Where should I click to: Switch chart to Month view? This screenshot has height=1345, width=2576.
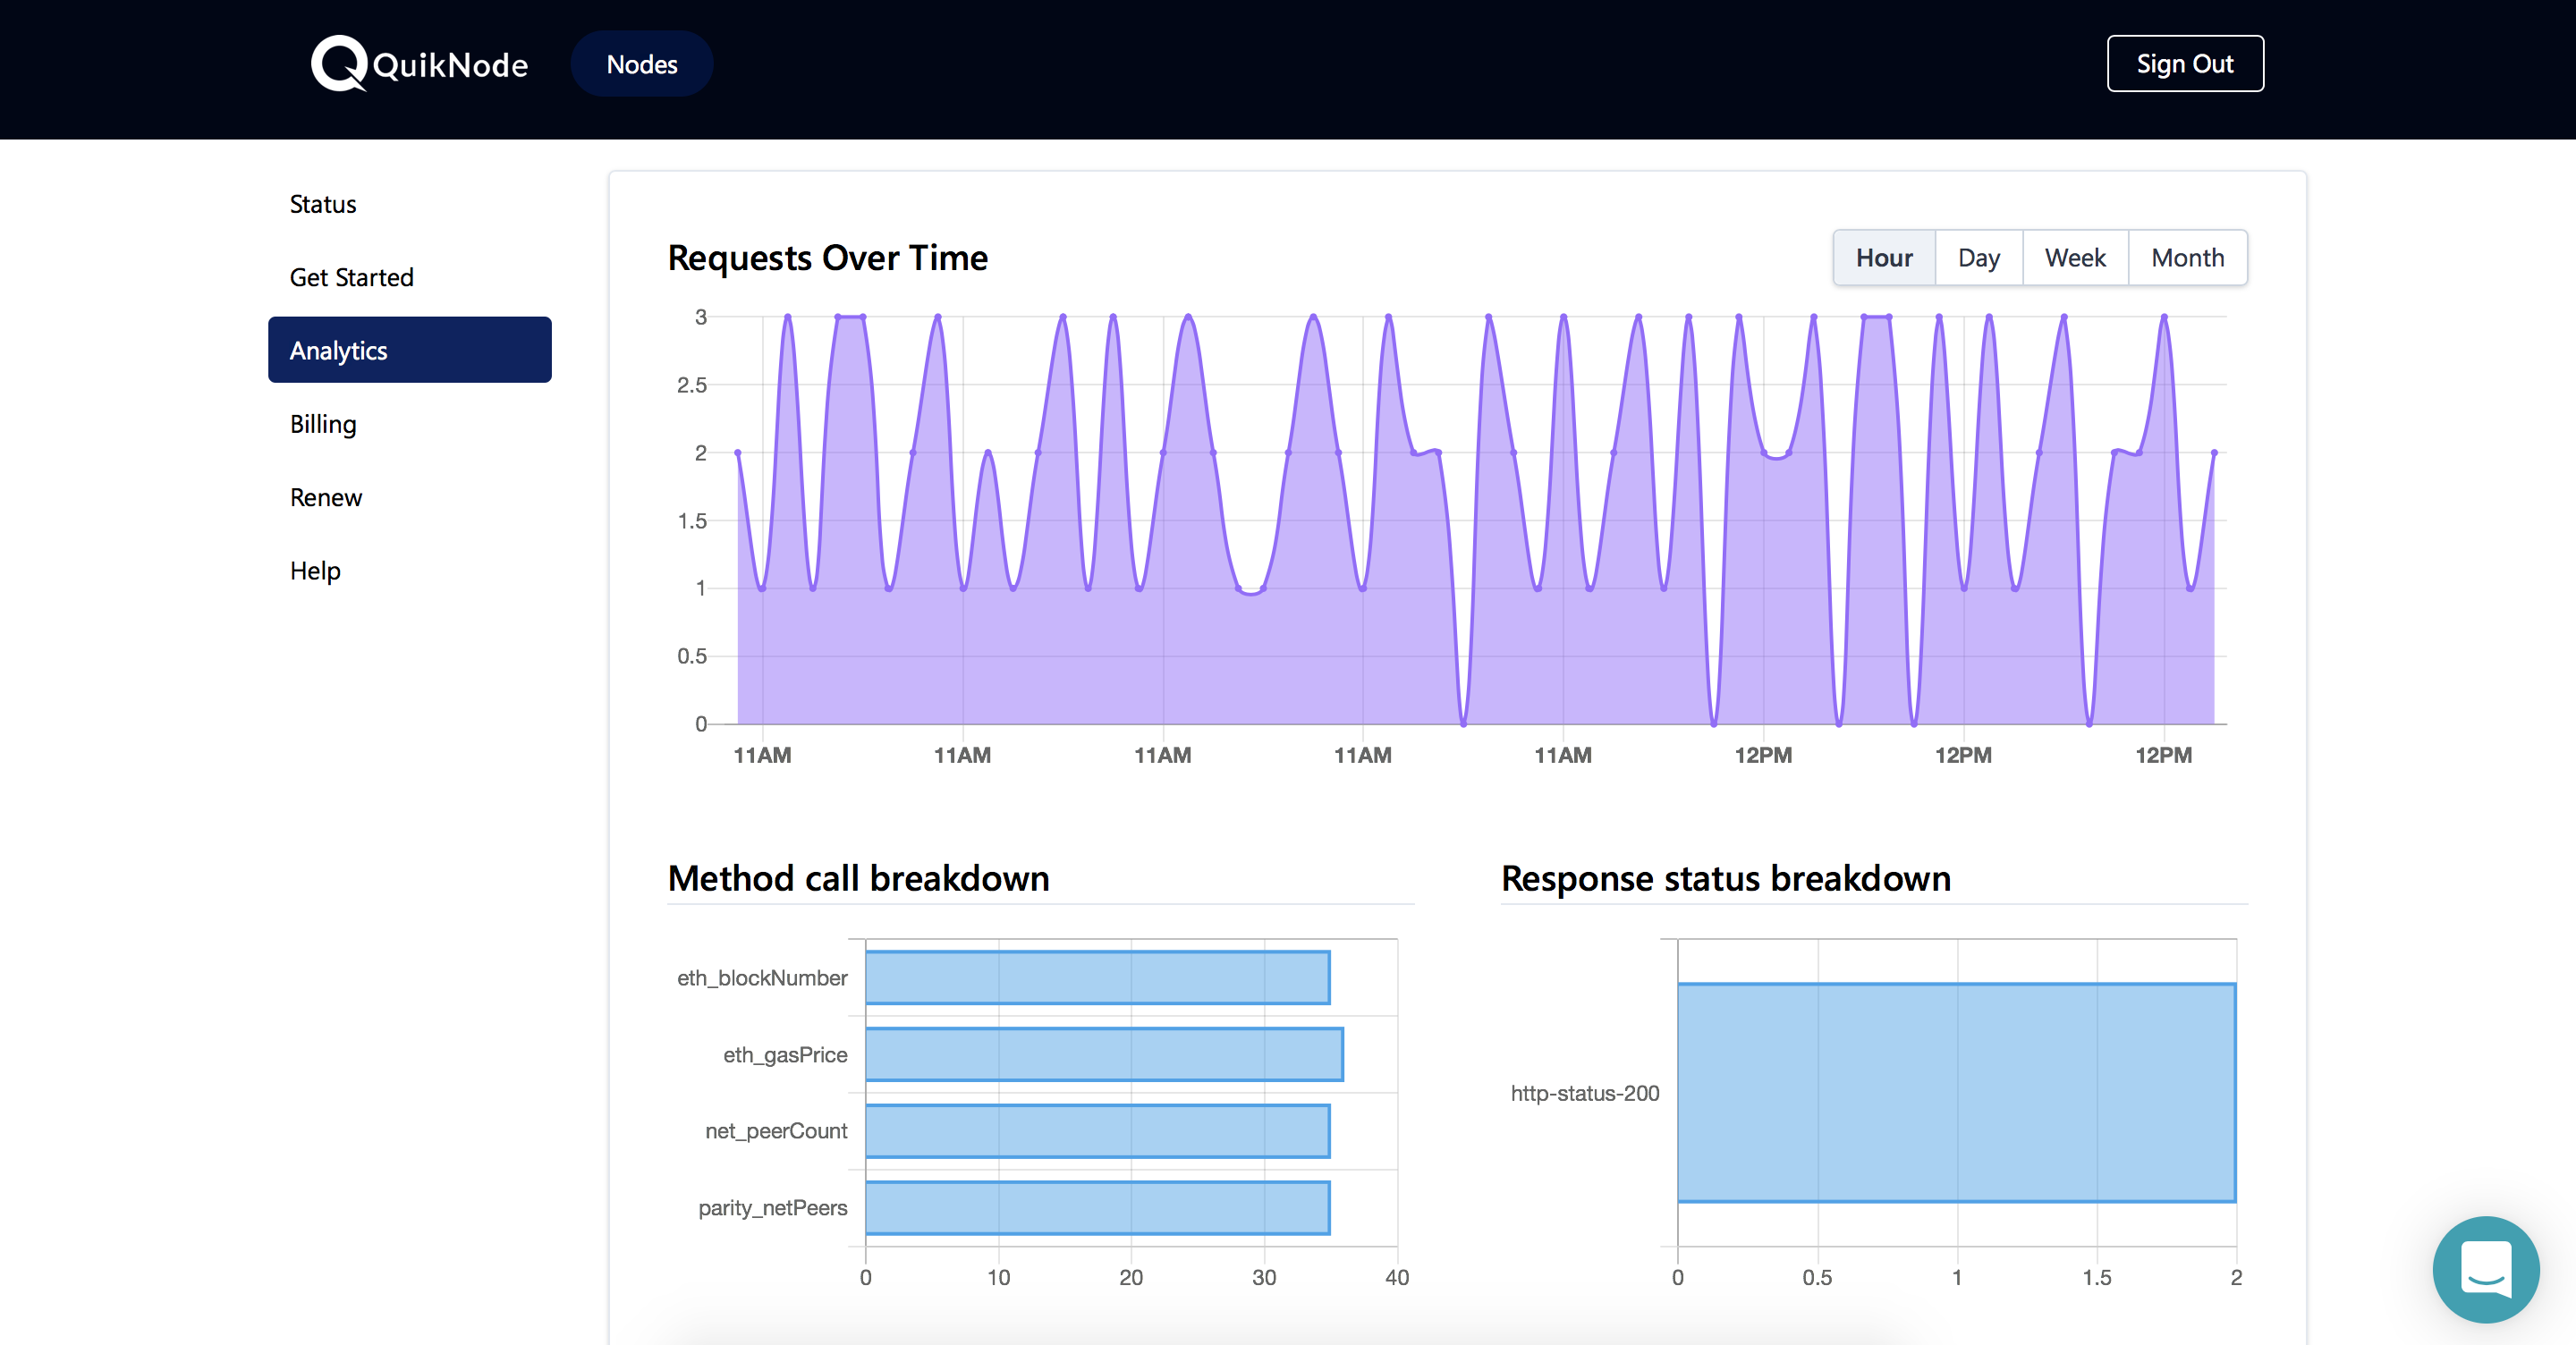[x=2188, y=258]
